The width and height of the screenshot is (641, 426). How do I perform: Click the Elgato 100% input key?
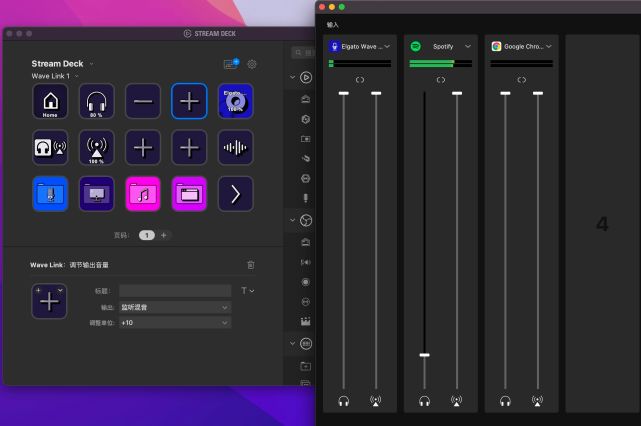[235, 101]
